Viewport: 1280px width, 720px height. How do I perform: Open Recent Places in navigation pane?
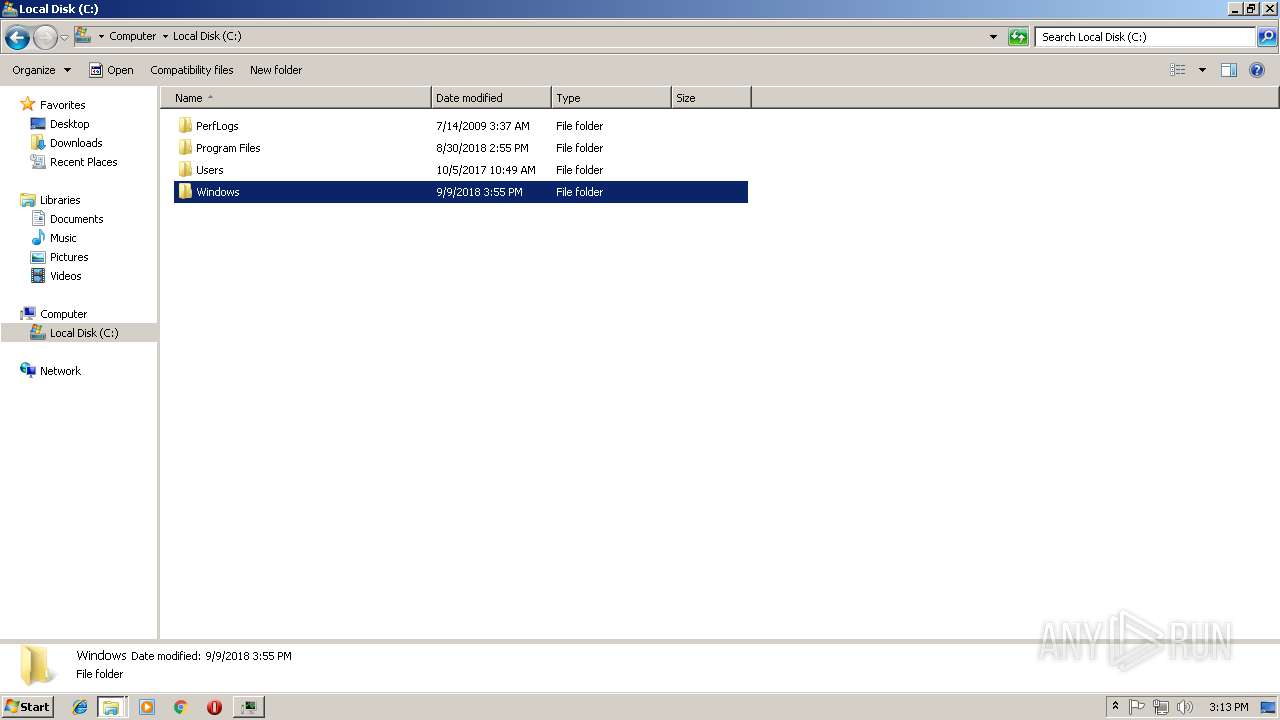click(x=83, y=162)
